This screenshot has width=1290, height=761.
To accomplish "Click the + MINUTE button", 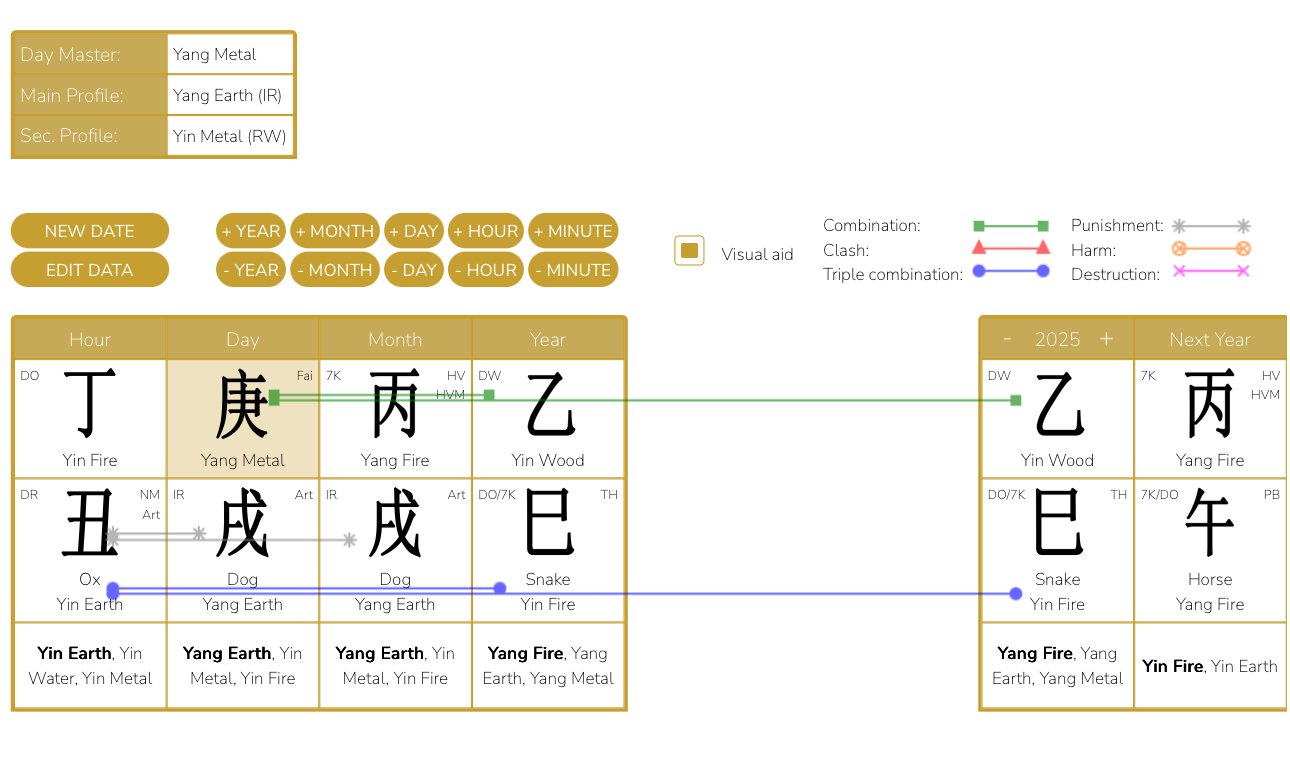I will tap(573, 231).
